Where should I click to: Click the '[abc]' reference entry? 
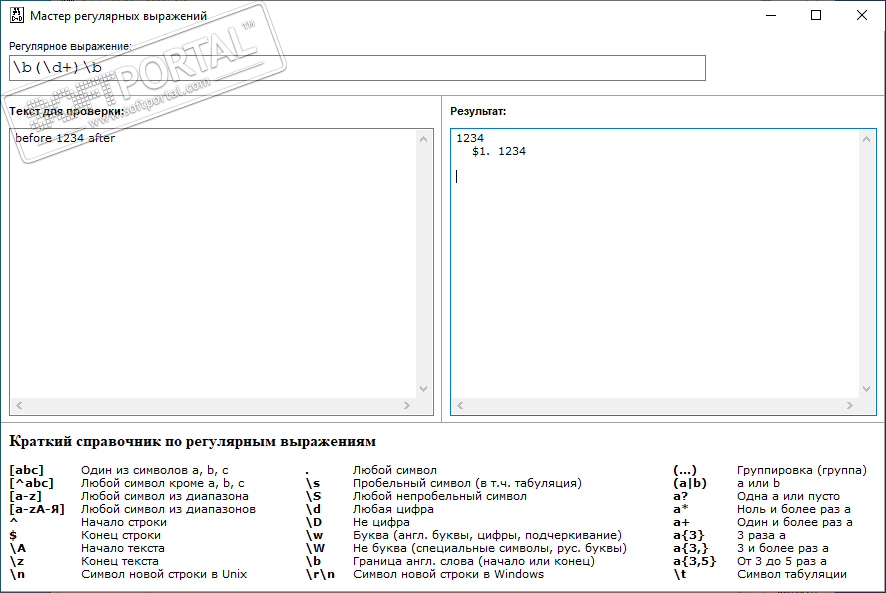27,470
